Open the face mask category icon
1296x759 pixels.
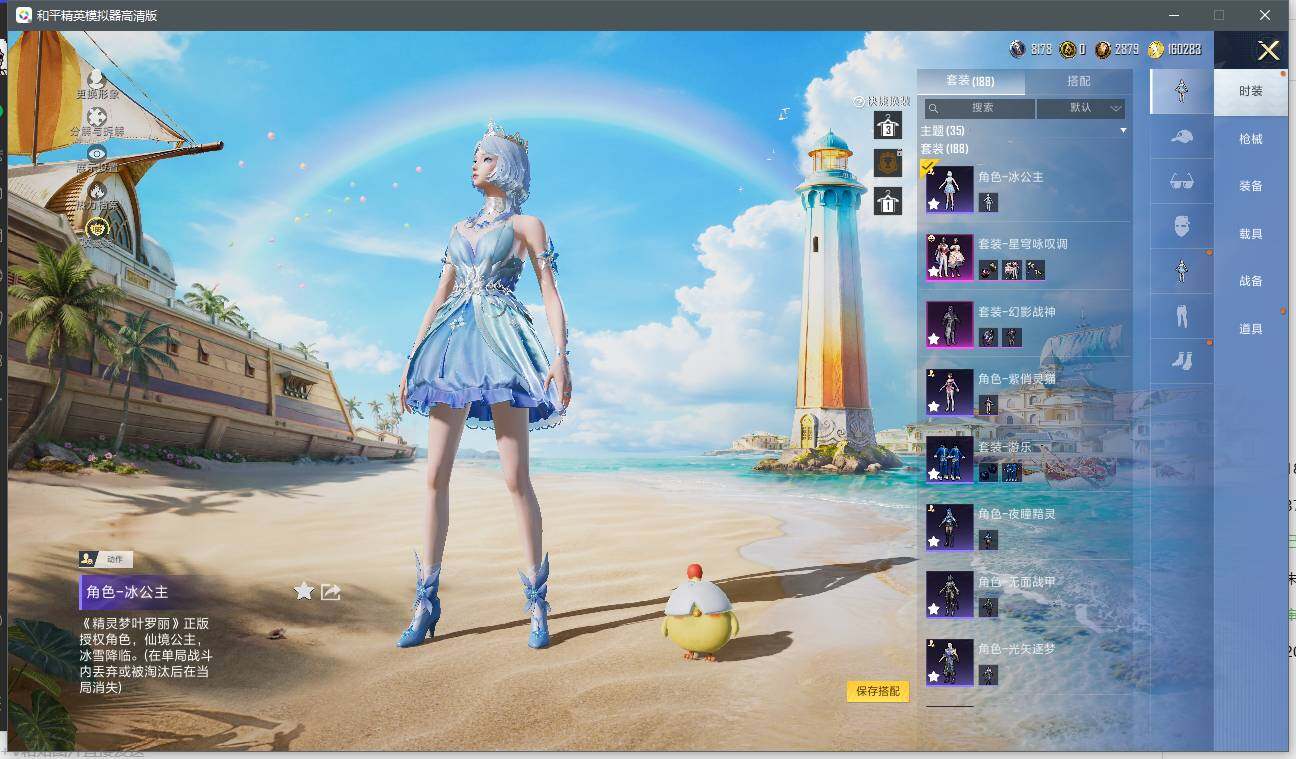tap(1181, 227)
